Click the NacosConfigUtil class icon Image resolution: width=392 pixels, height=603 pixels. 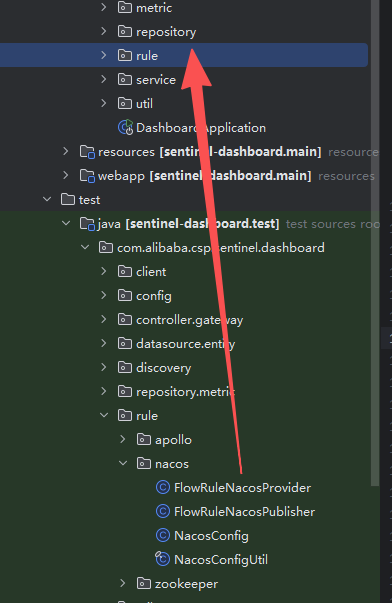click(162, 559)
